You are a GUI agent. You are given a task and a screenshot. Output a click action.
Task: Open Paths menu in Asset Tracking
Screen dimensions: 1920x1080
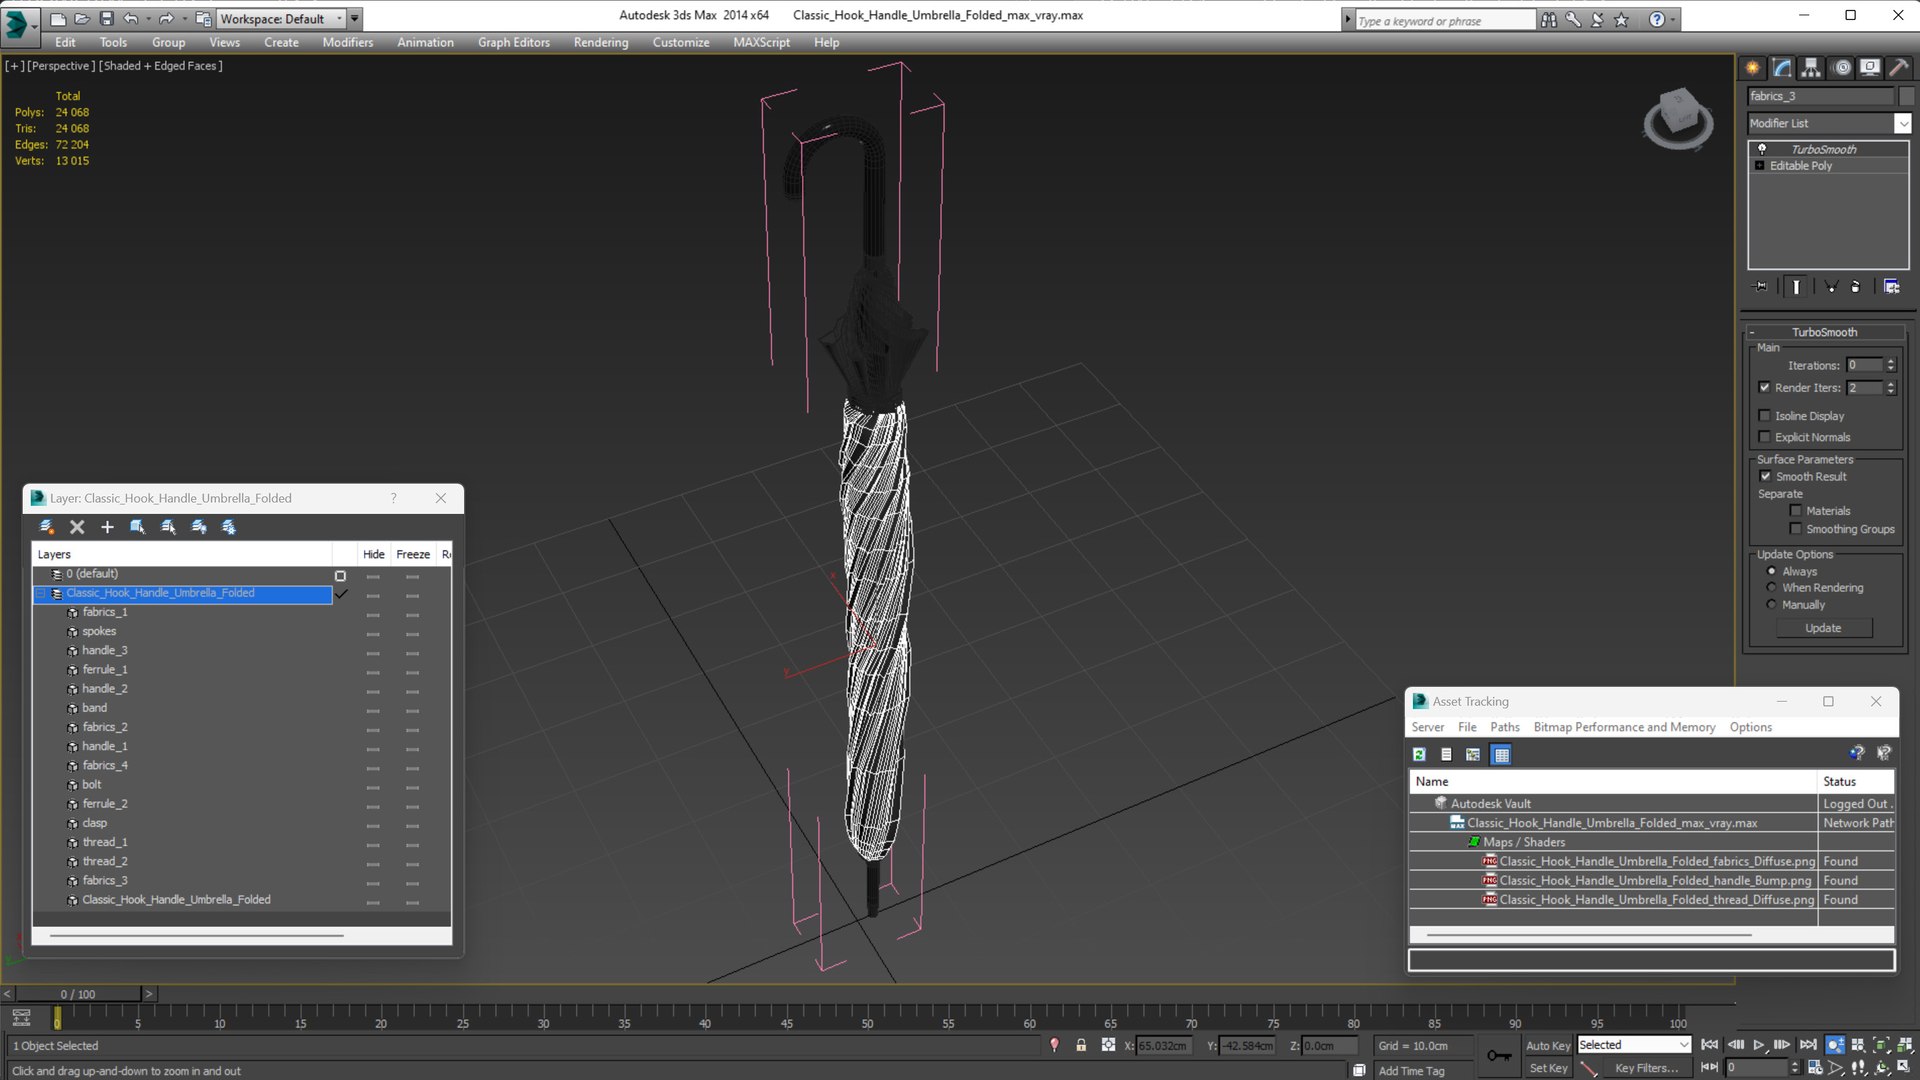(1504, 727)
